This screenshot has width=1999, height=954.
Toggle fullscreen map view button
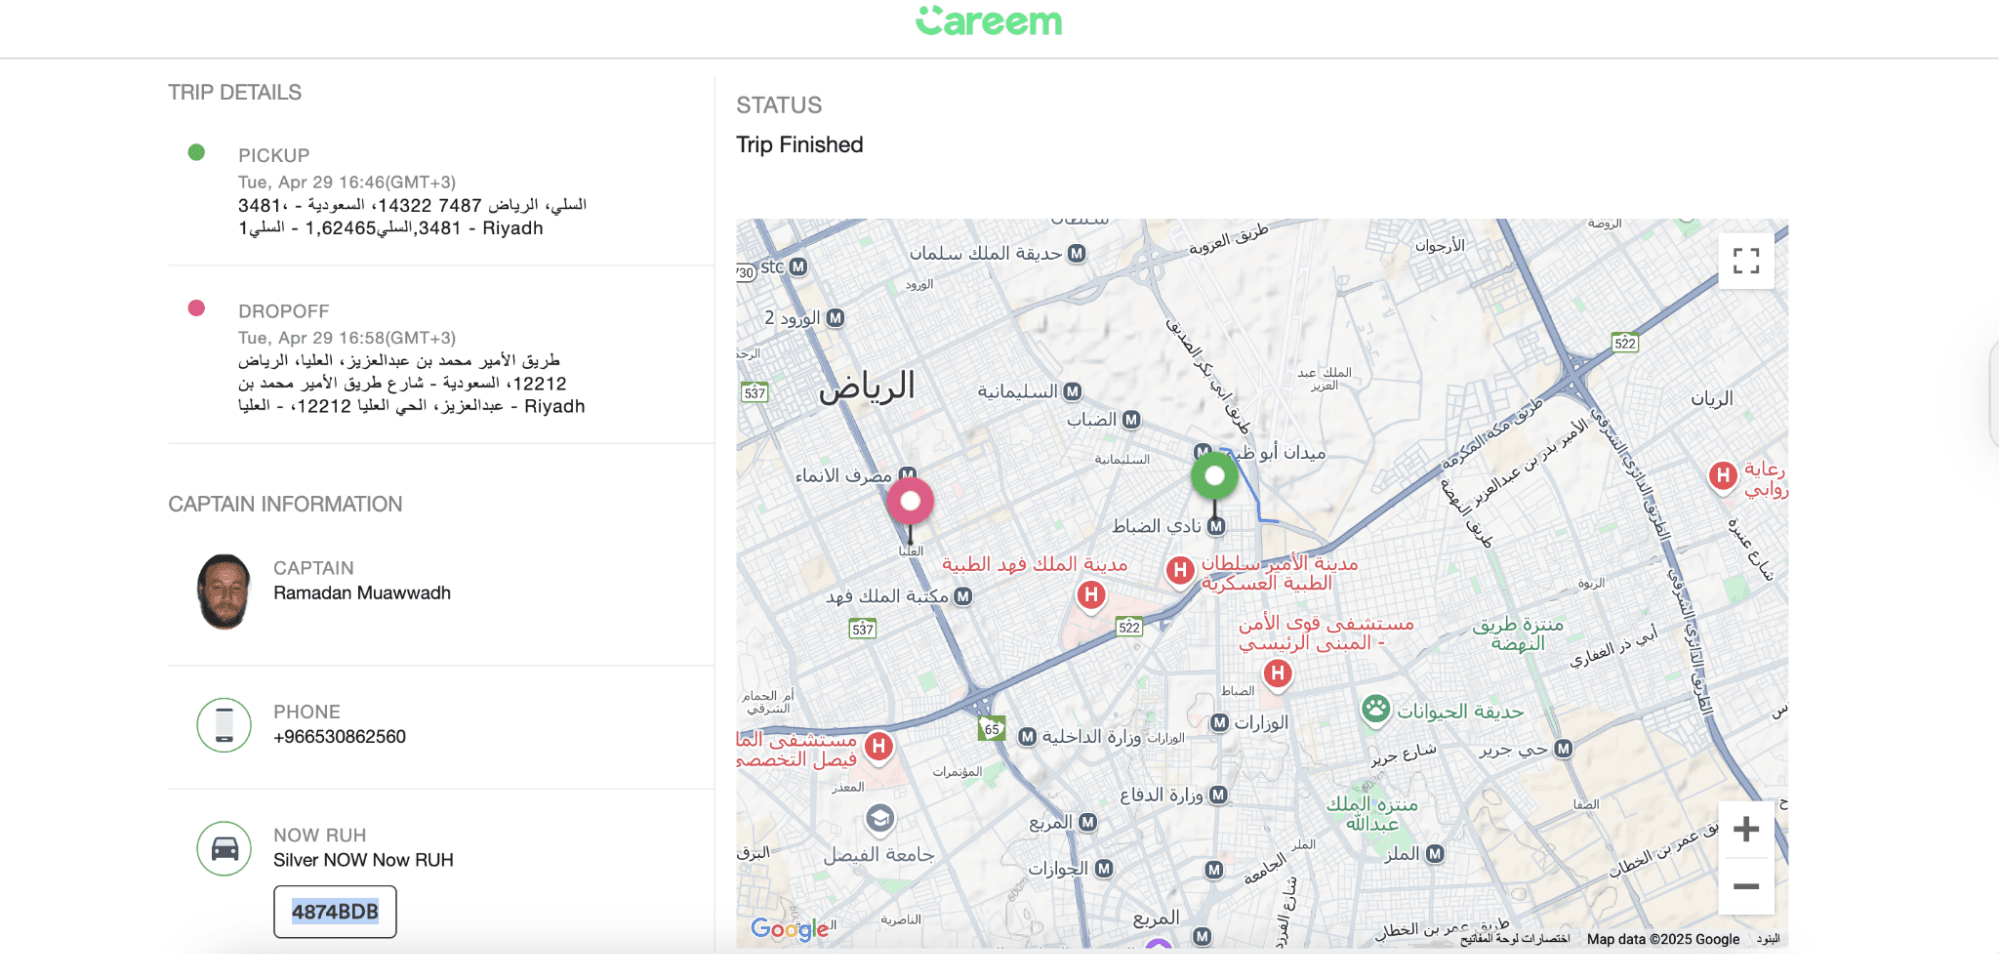click(x=1745, y=261)
